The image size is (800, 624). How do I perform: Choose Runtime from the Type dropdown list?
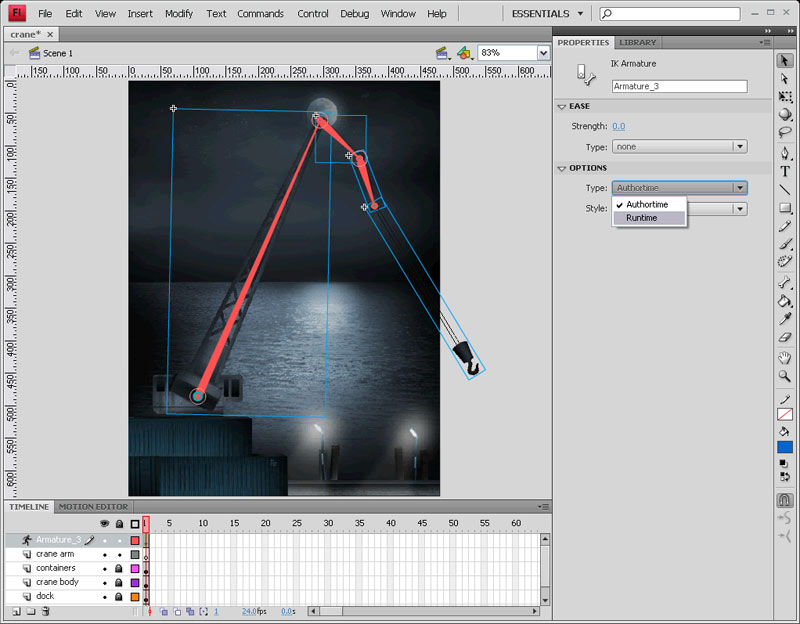pyautogui.click(x=642, y=218)
